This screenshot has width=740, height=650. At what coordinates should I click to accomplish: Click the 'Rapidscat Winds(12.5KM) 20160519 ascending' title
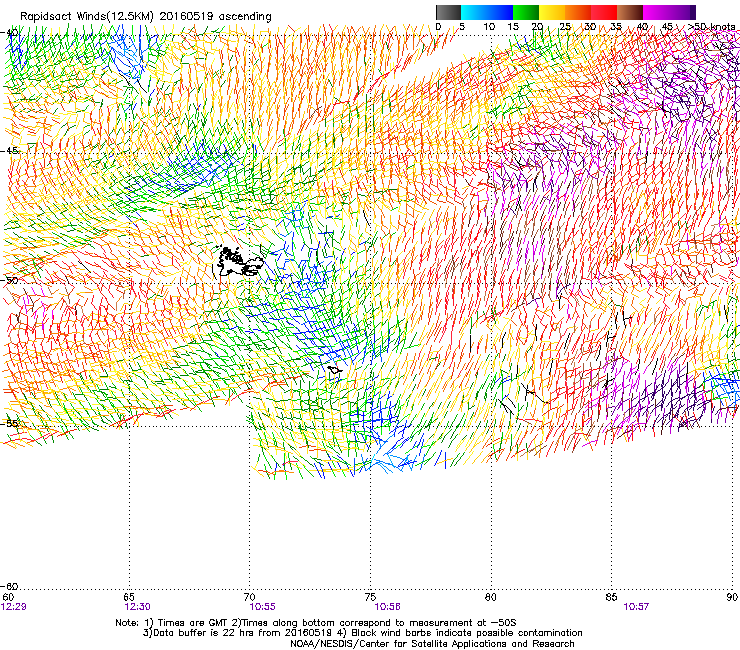click(x=146, y=17)
